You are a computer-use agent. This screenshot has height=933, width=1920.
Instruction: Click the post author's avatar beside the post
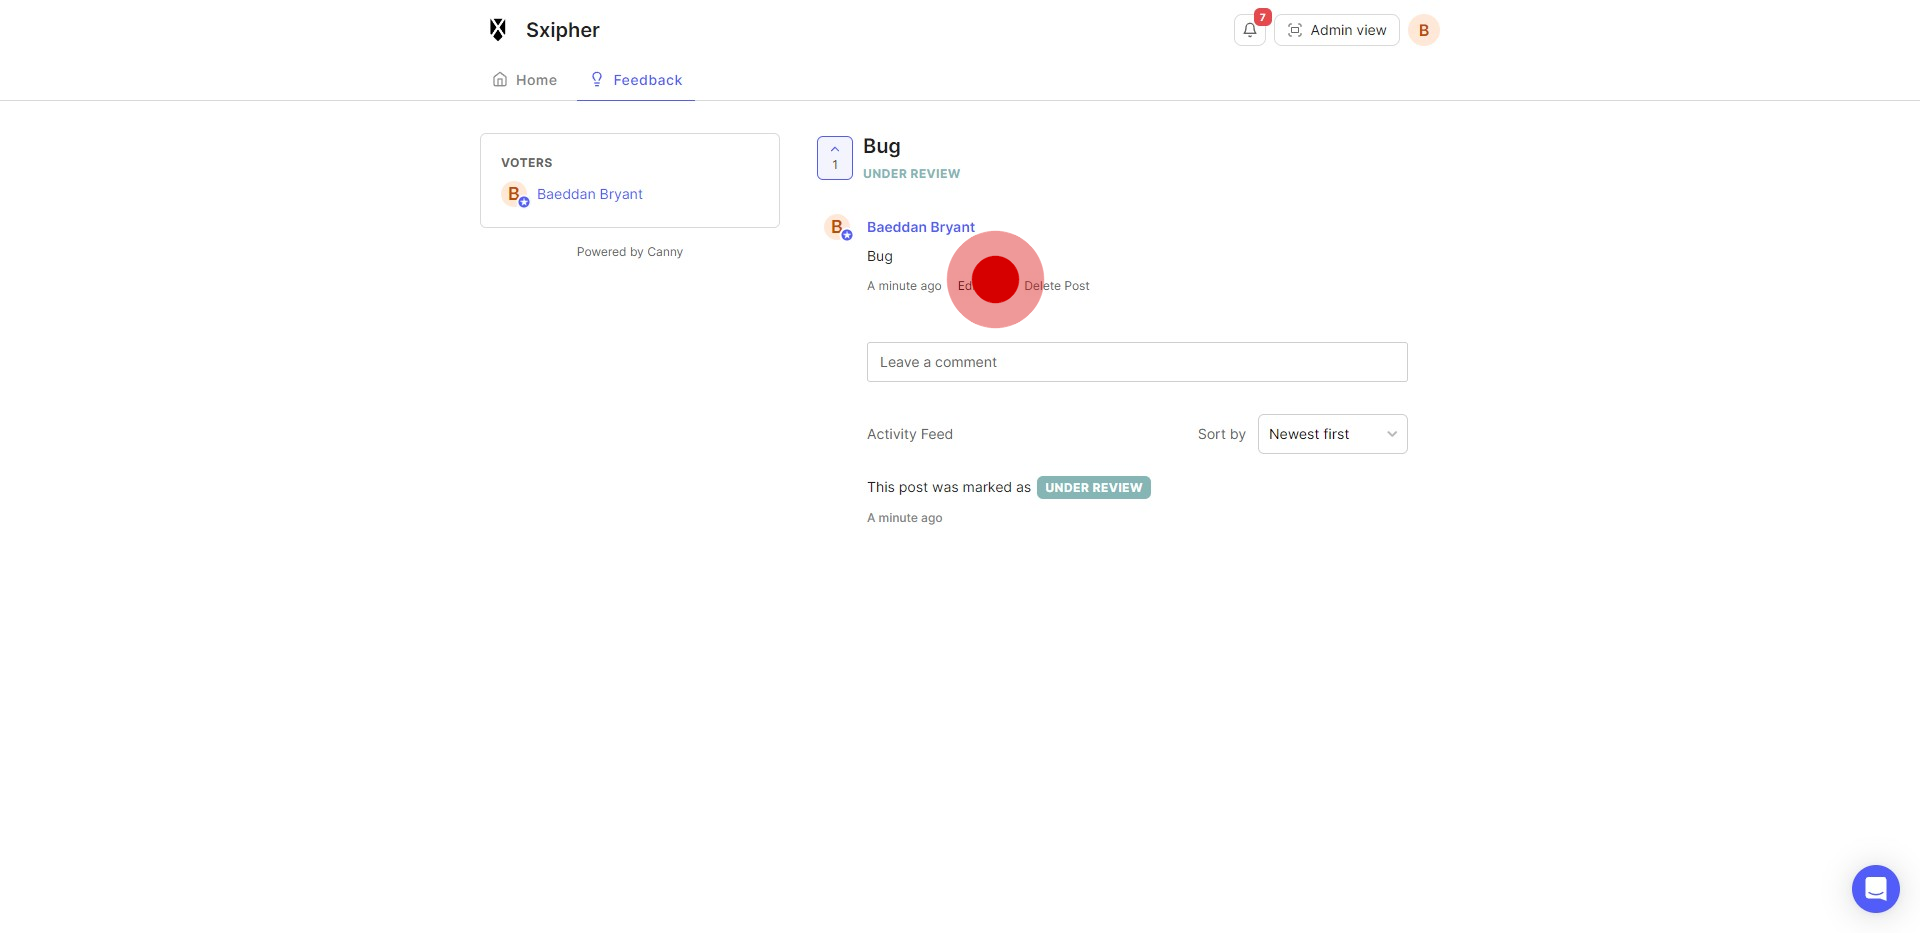(837, 227)
